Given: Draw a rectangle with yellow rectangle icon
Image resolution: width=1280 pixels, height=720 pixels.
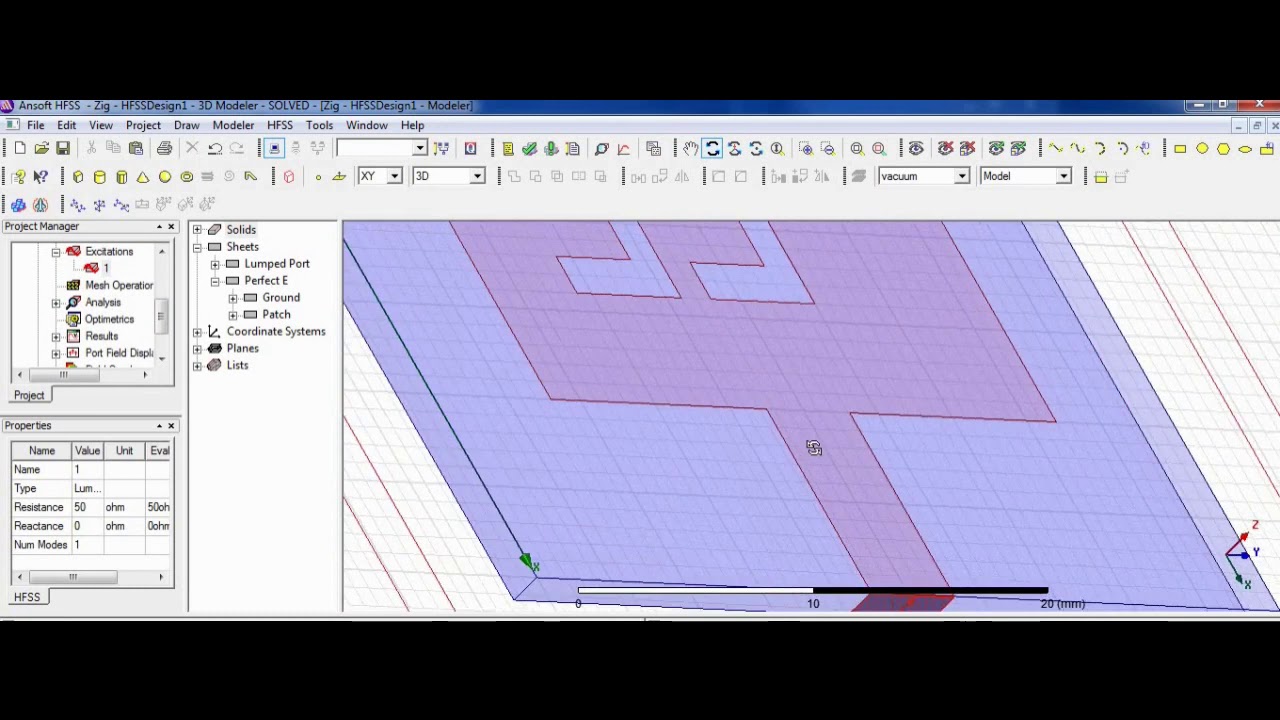Looking at the screenshot, I should 1180,148.
